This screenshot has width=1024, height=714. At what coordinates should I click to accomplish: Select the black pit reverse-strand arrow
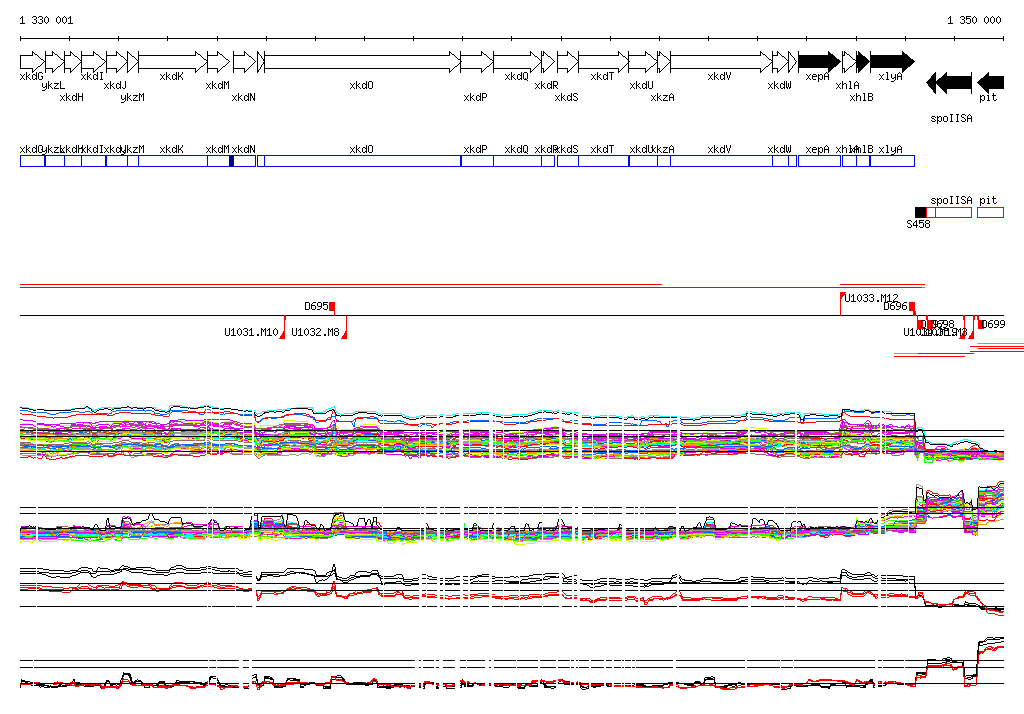pyautogui.click(x=991, y=83)
